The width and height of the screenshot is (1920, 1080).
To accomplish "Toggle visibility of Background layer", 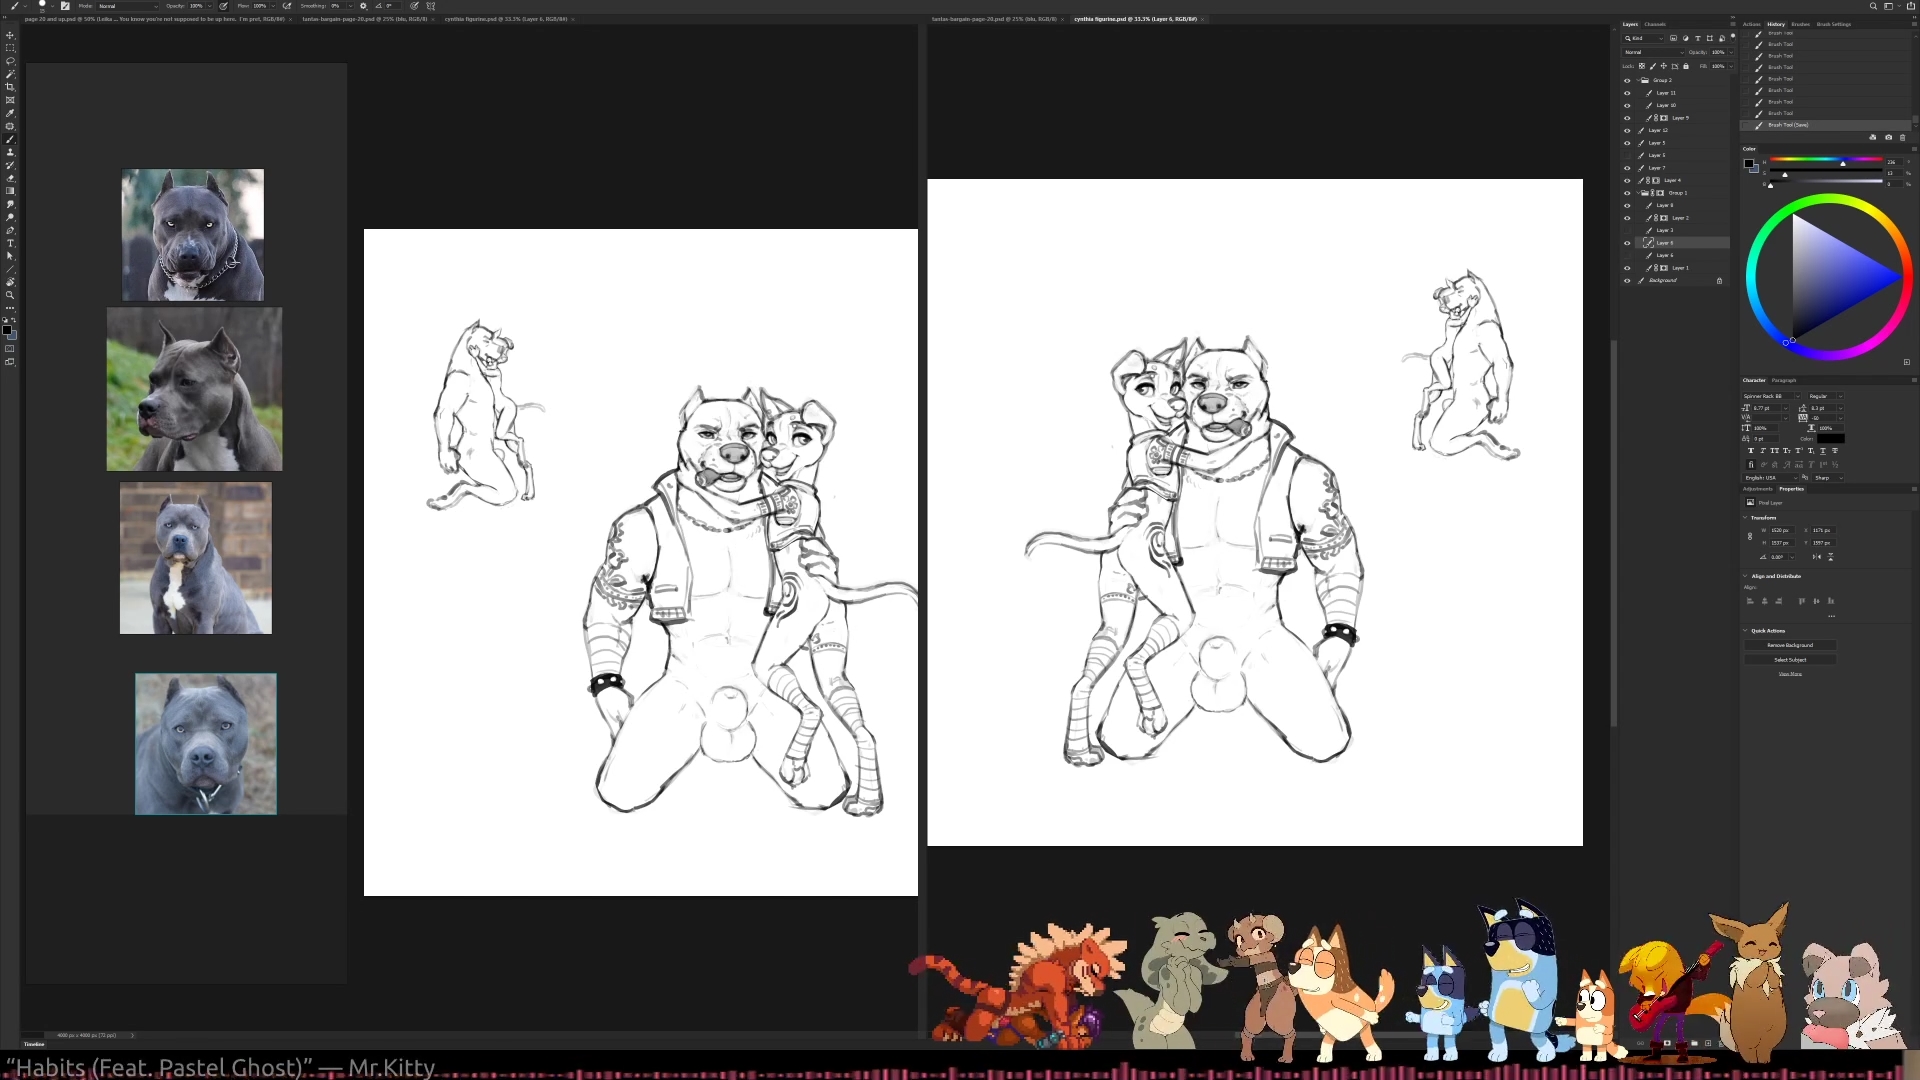I will coord(1627,280).
